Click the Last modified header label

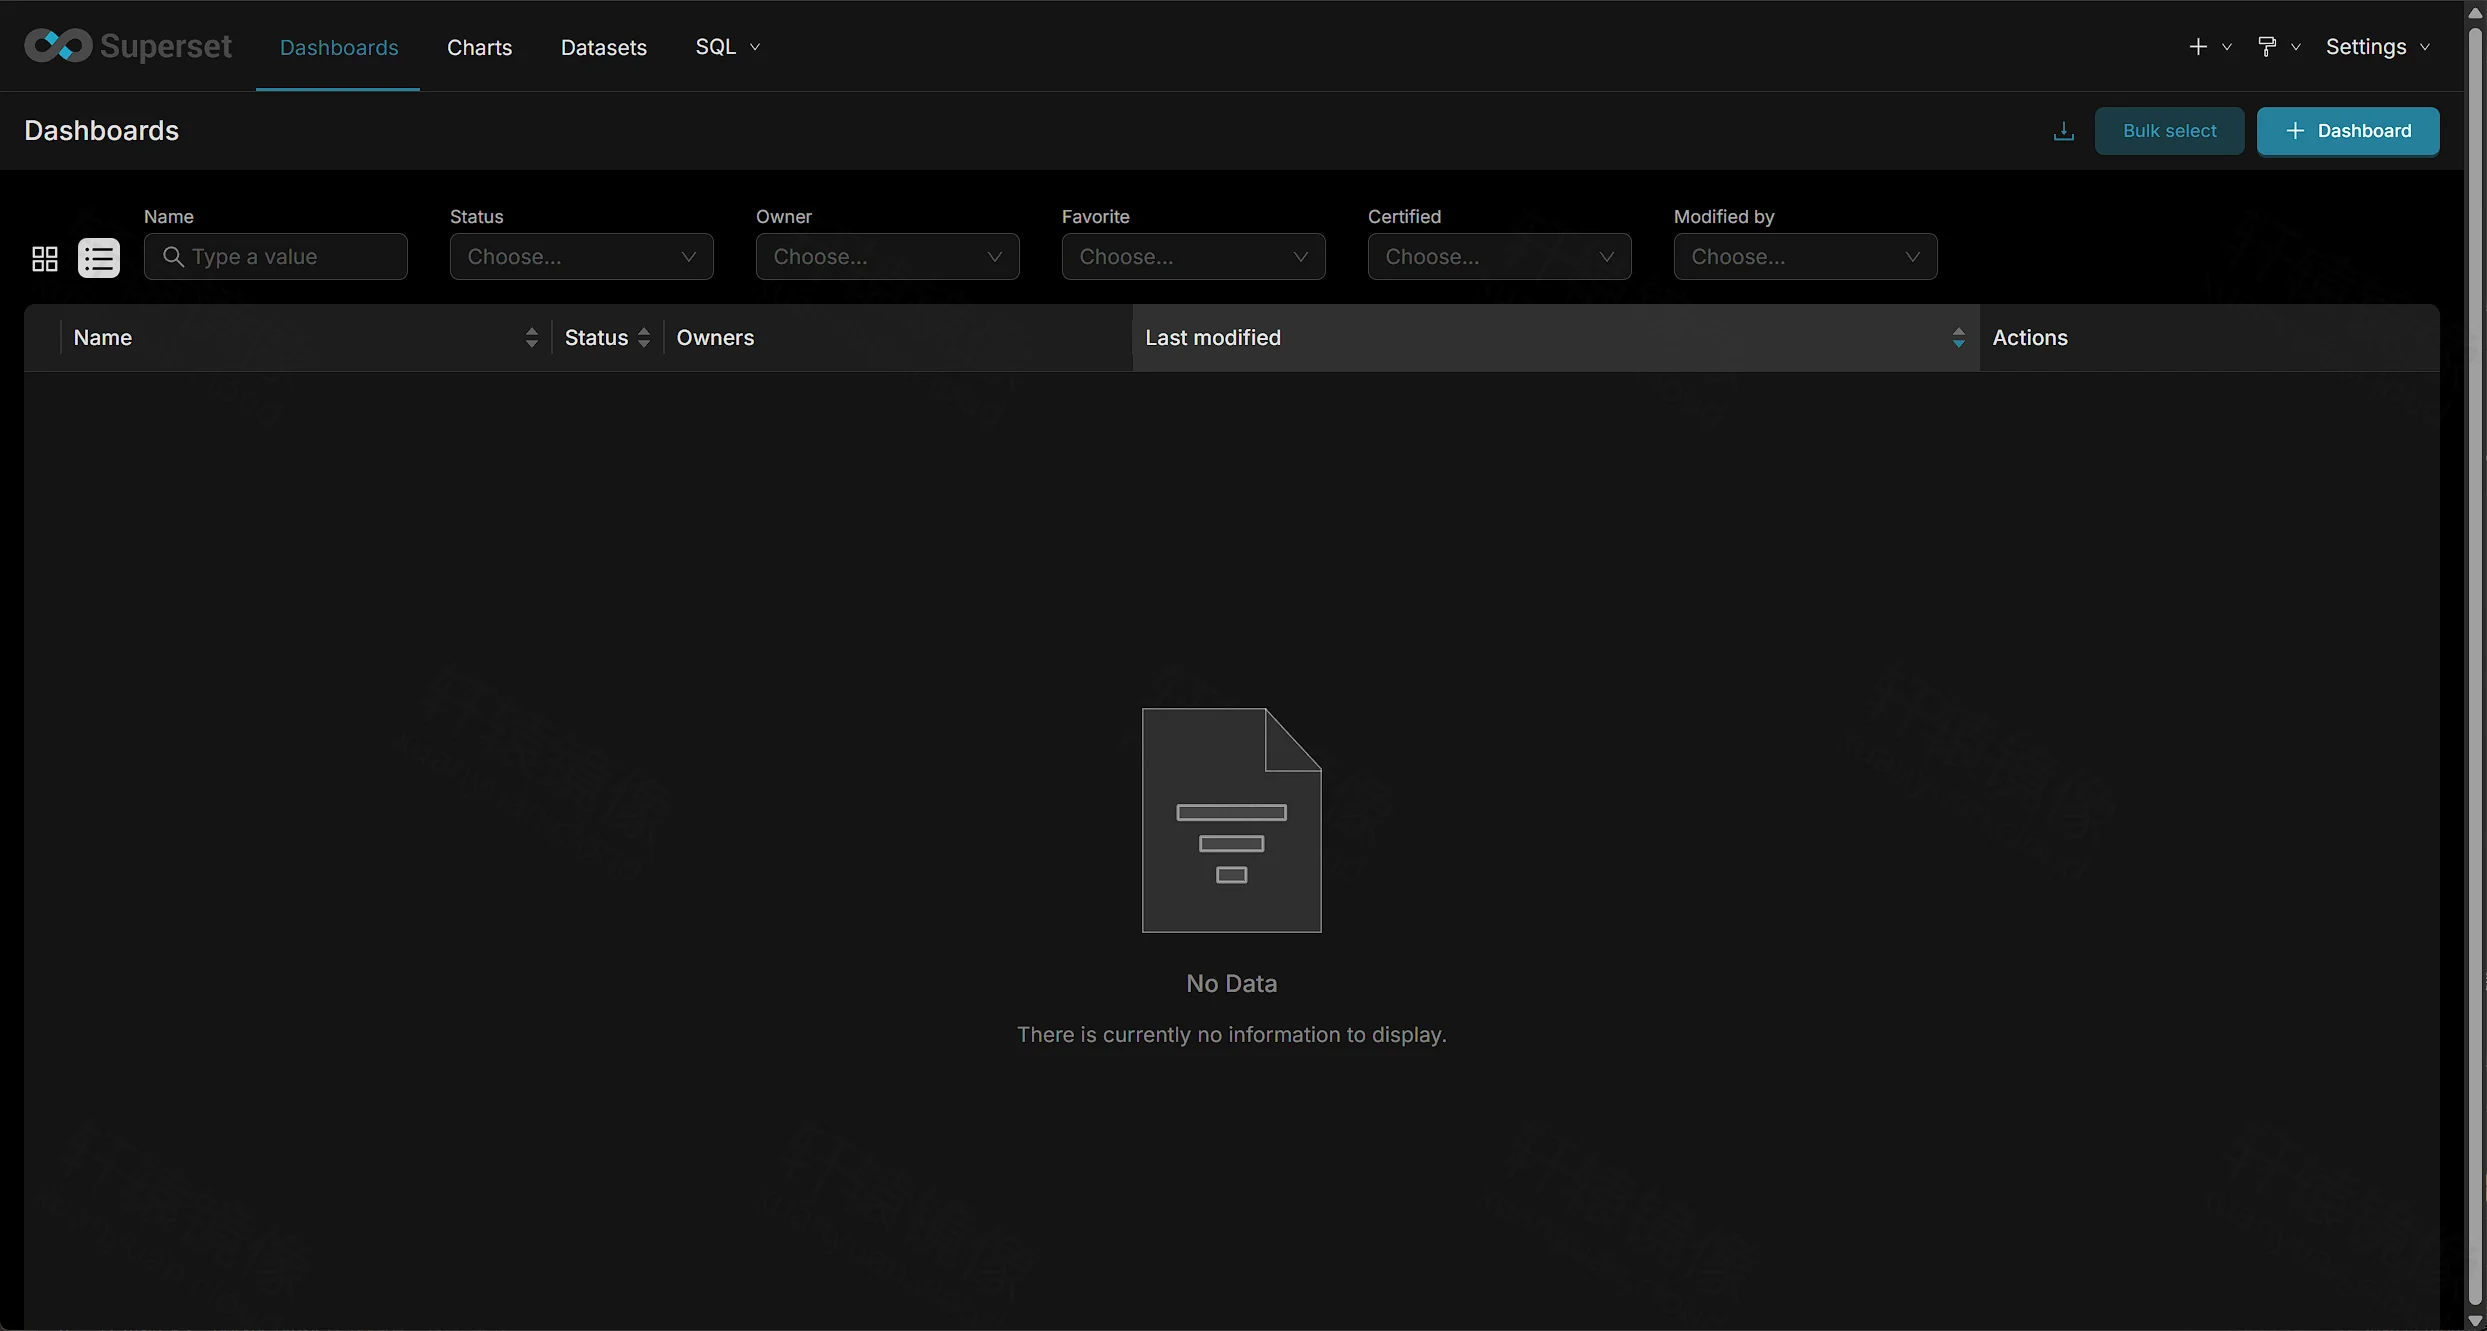click(x=1212, y=338)
